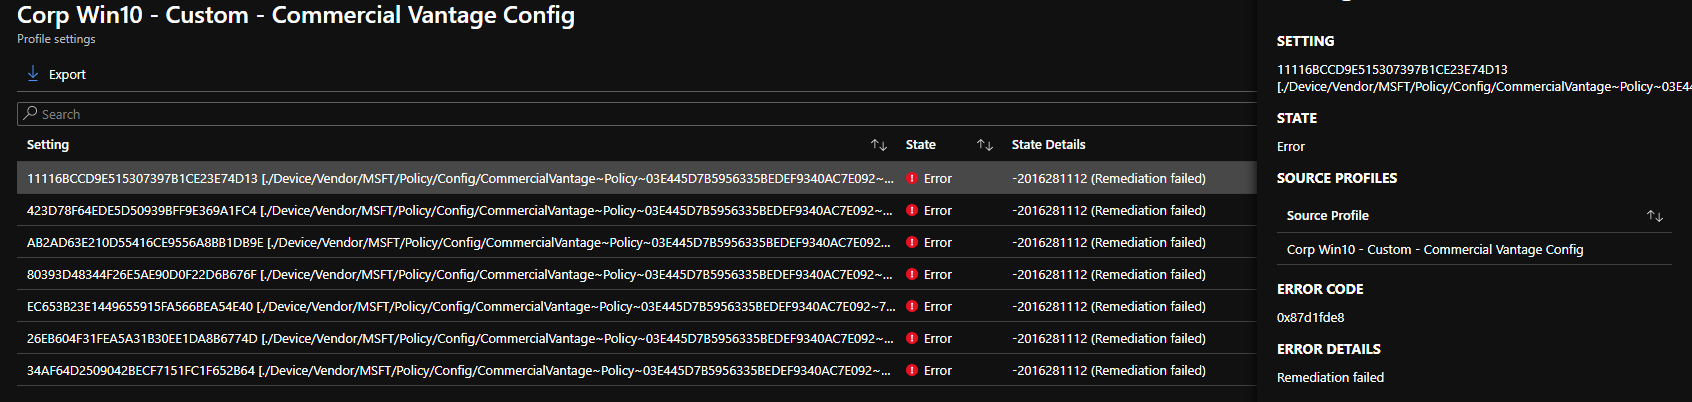Image resolution: width=1692 pixels, height=402 pixels.
Task: Sort by the State column arrows
Action: tap(985, 145)
